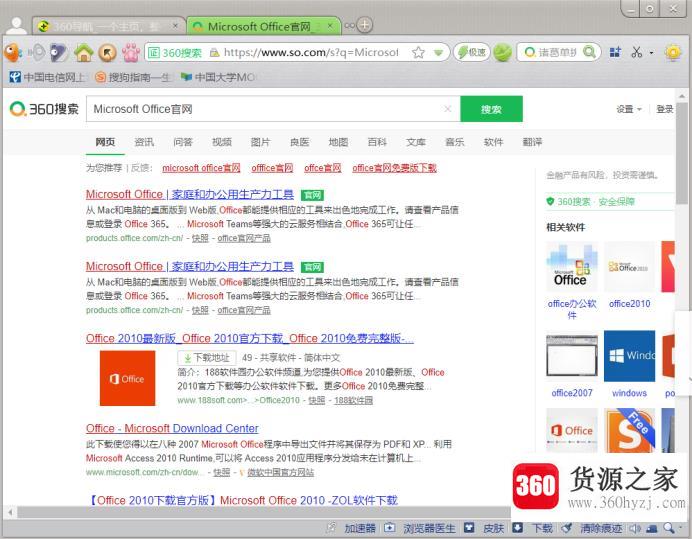This screenshot has width=692, height=539.
Task: Open the 188软件园 source link
Action: click(x=353, y=400)
